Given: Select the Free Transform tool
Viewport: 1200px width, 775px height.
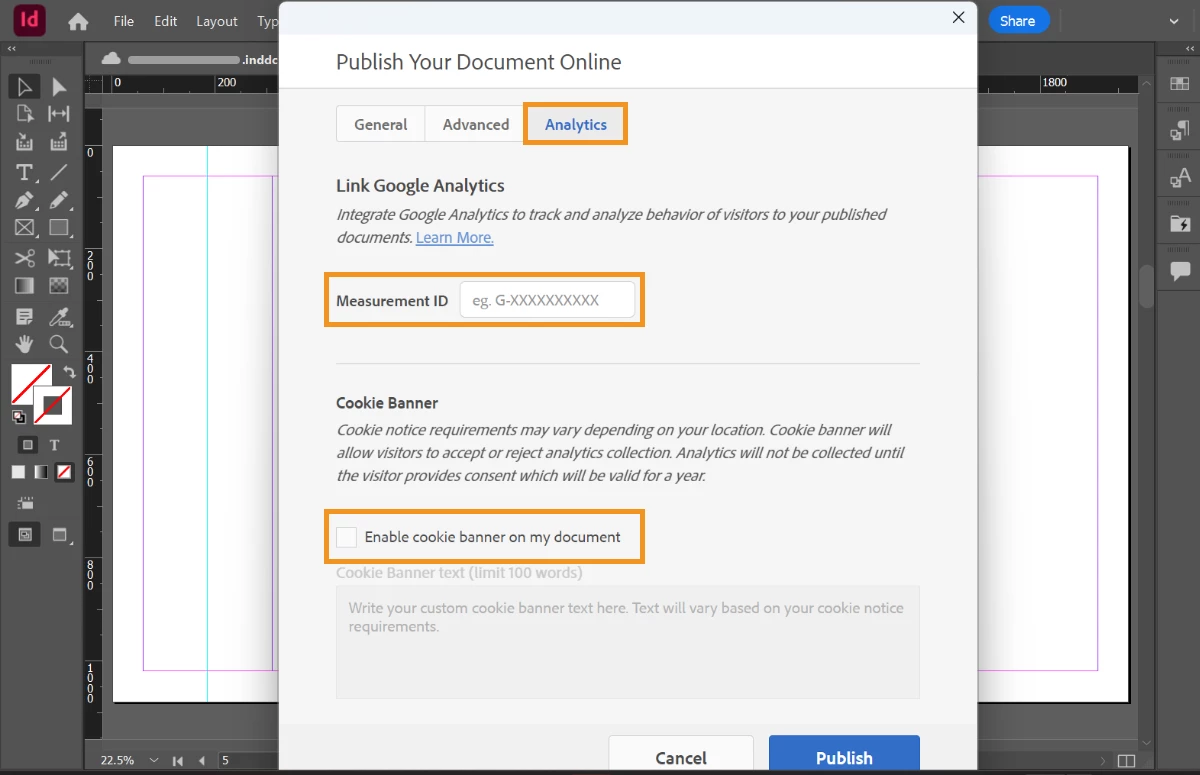Looking at the screenshot, I should pyautogui.click(x=59, y=258).
